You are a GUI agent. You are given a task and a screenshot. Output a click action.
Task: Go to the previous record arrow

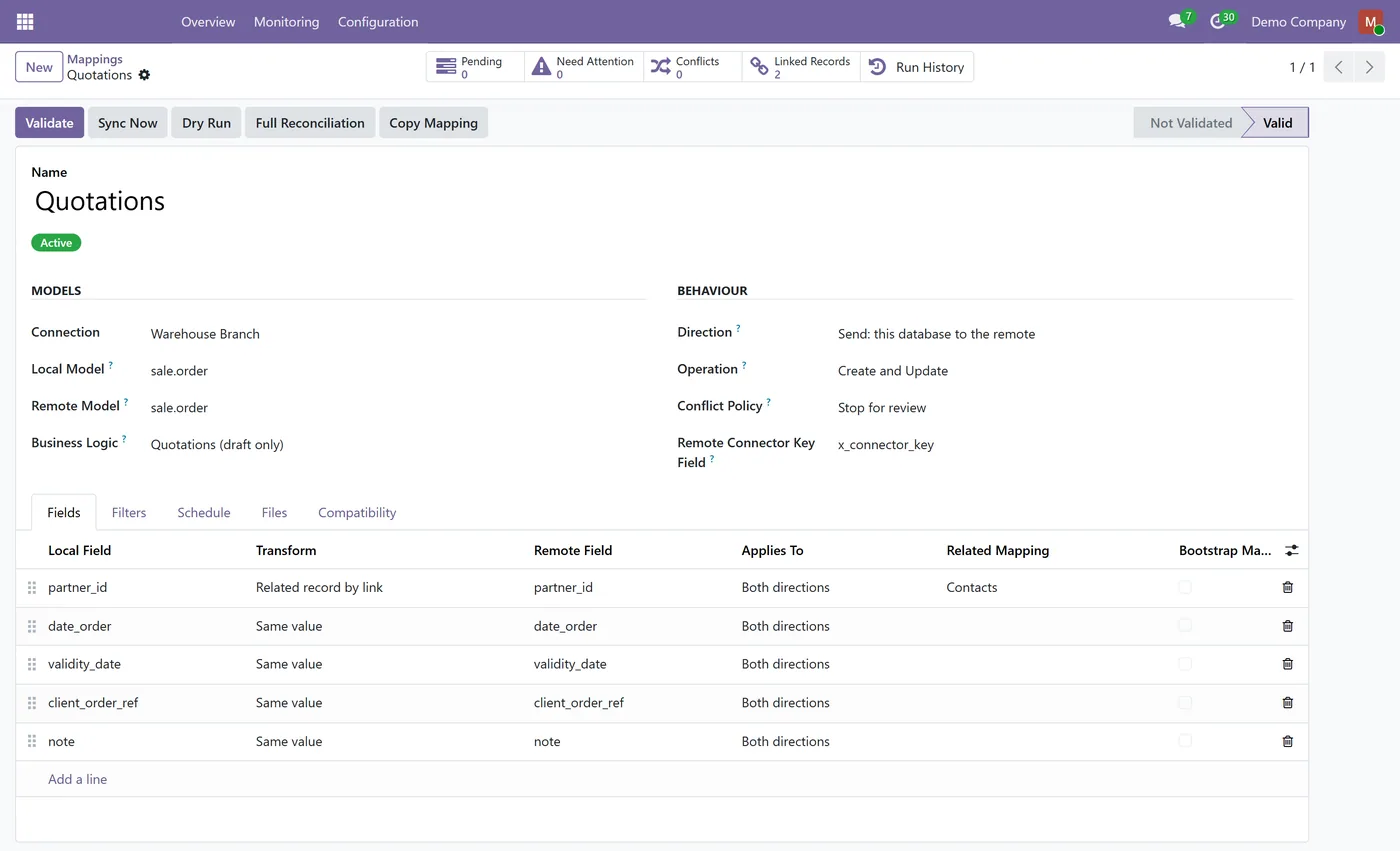tap(1339, 67)
